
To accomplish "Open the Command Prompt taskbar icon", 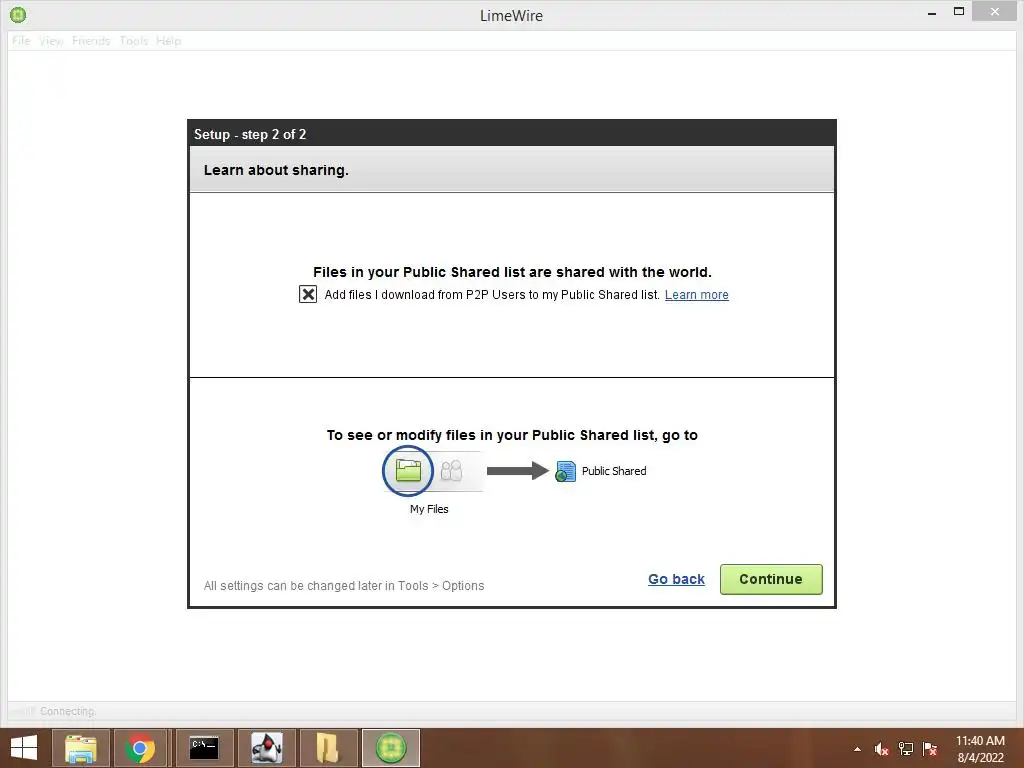I will [x=204, y=748].
